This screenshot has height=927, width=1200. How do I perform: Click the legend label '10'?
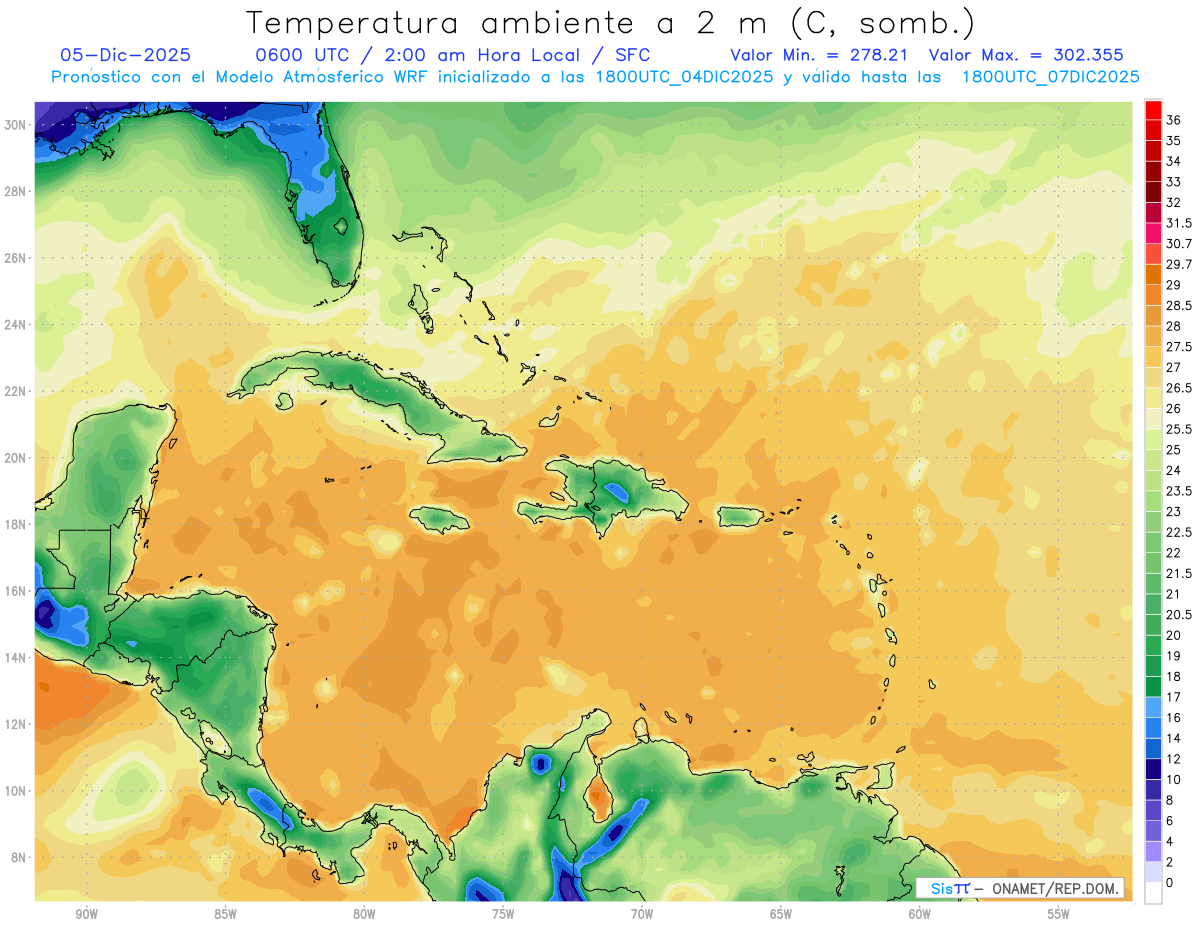tap(1173, 779)
